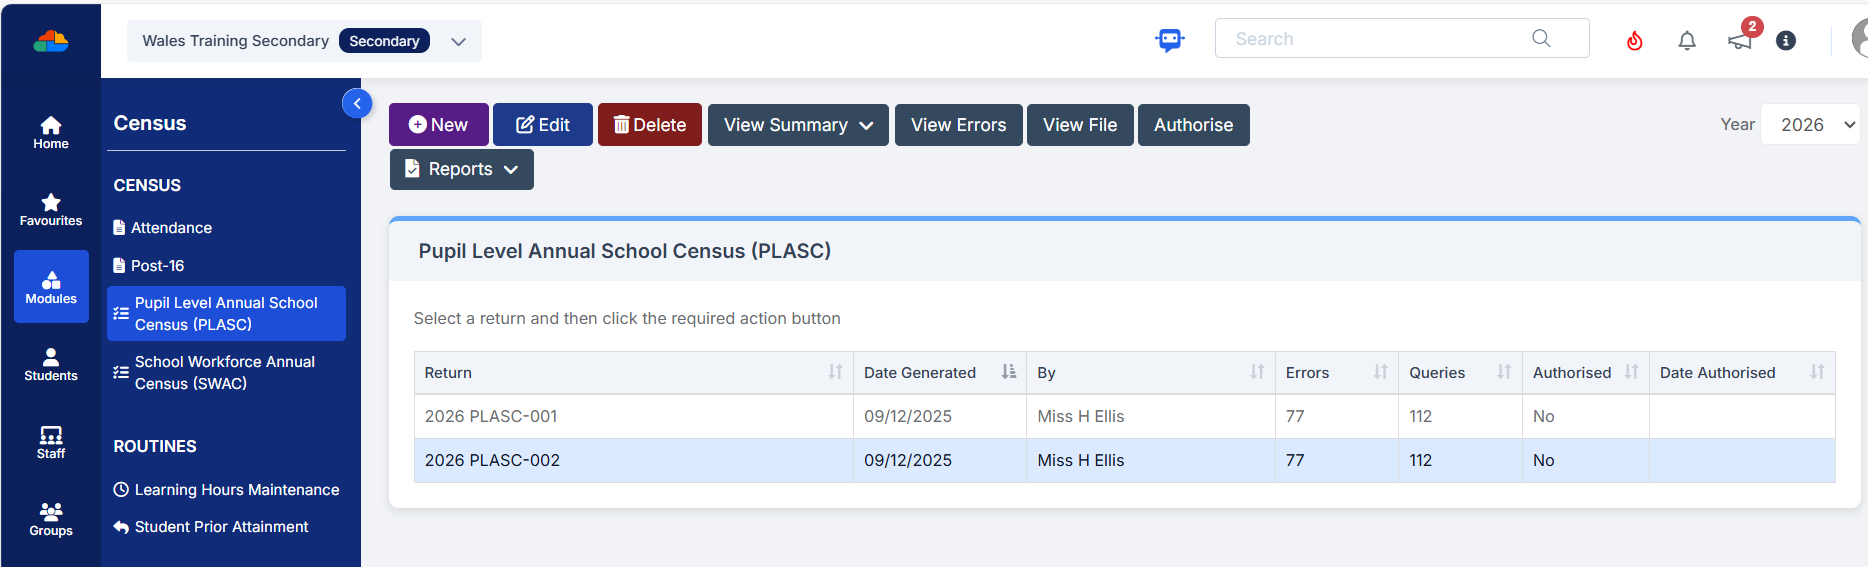Viewport: 1868px width, 567px height.
Task: Open Staff section in sidebar
Action: 51,442
